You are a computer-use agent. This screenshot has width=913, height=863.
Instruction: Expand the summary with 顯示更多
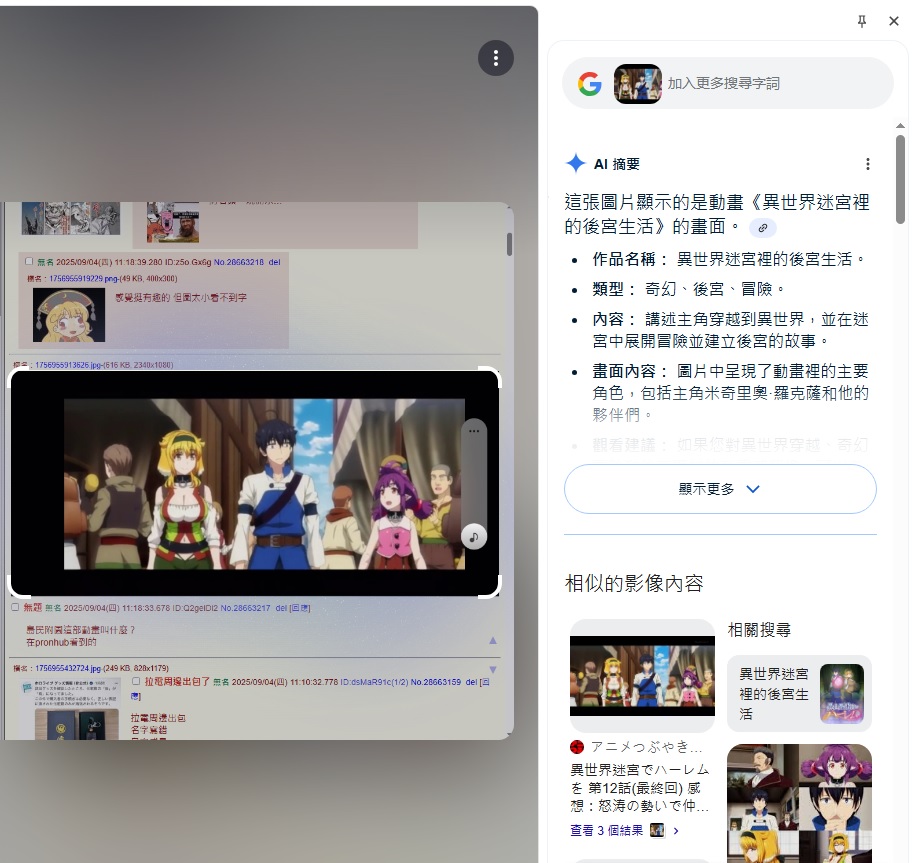(x=720, y=489)
